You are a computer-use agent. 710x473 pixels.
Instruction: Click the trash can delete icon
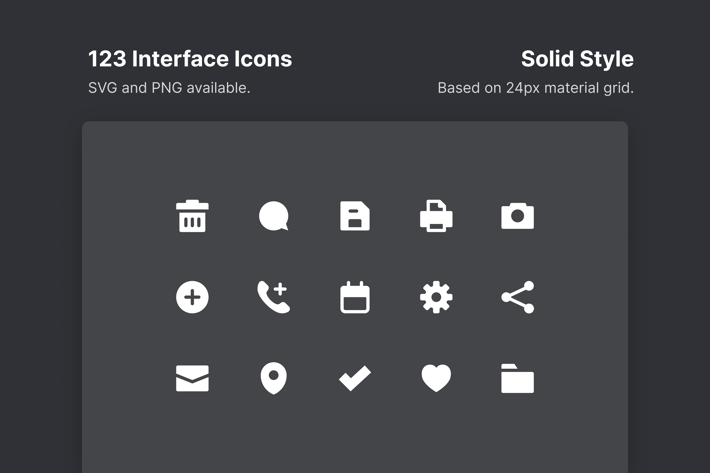(192, 216)
